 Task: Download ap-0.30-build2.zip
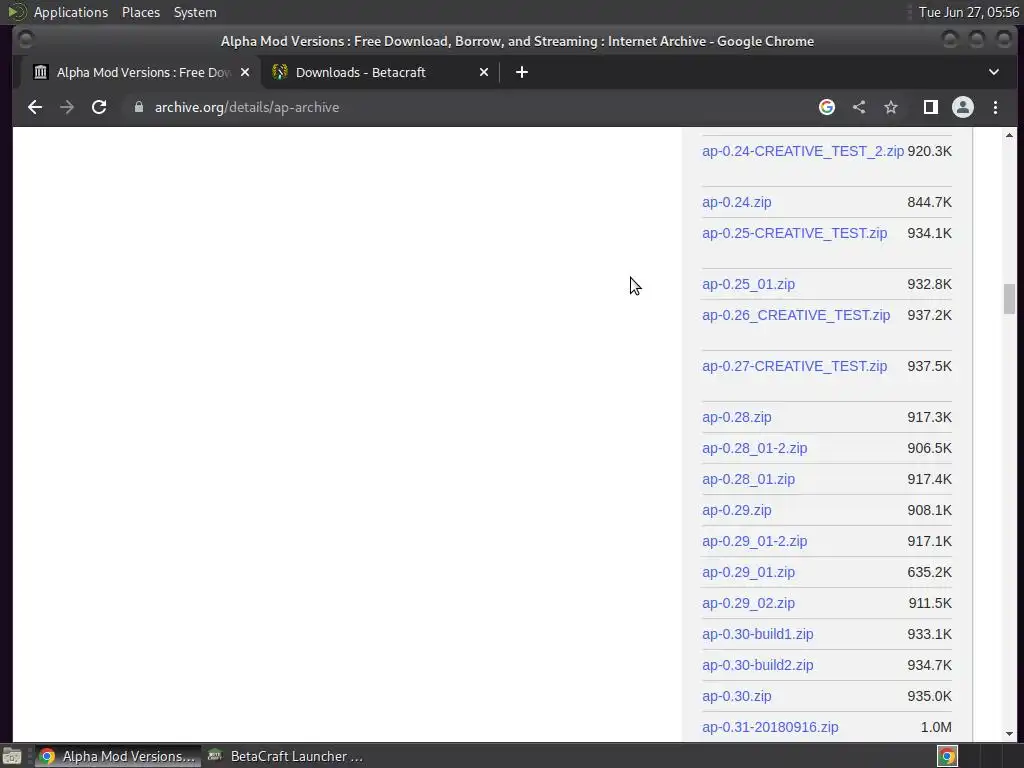(758, 665)
